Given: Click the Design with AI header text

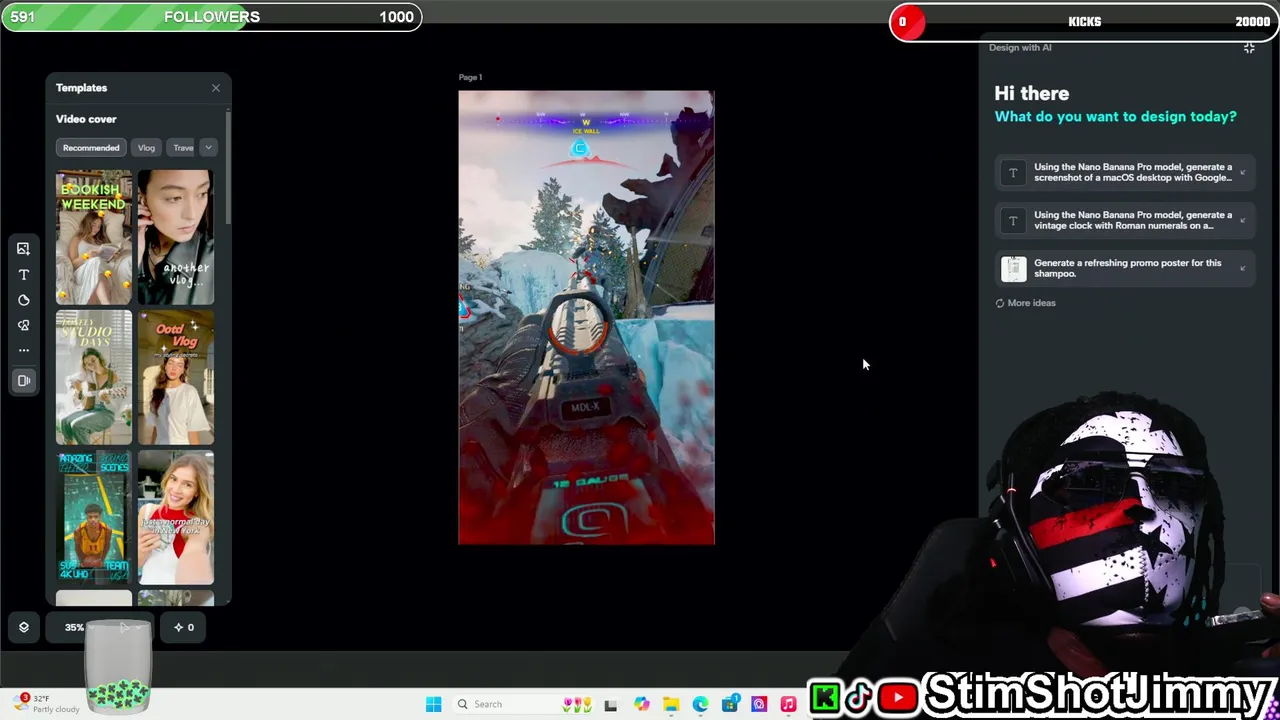Looking at the screenshot, I should click(x=1020, y=48).
